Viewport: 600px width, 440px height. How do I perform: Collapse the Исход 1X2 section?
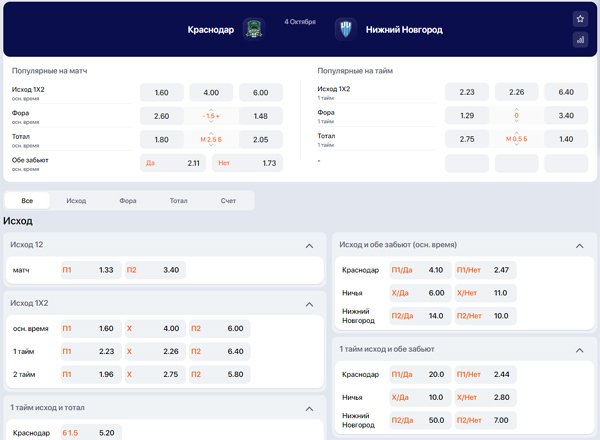[309, 304]
